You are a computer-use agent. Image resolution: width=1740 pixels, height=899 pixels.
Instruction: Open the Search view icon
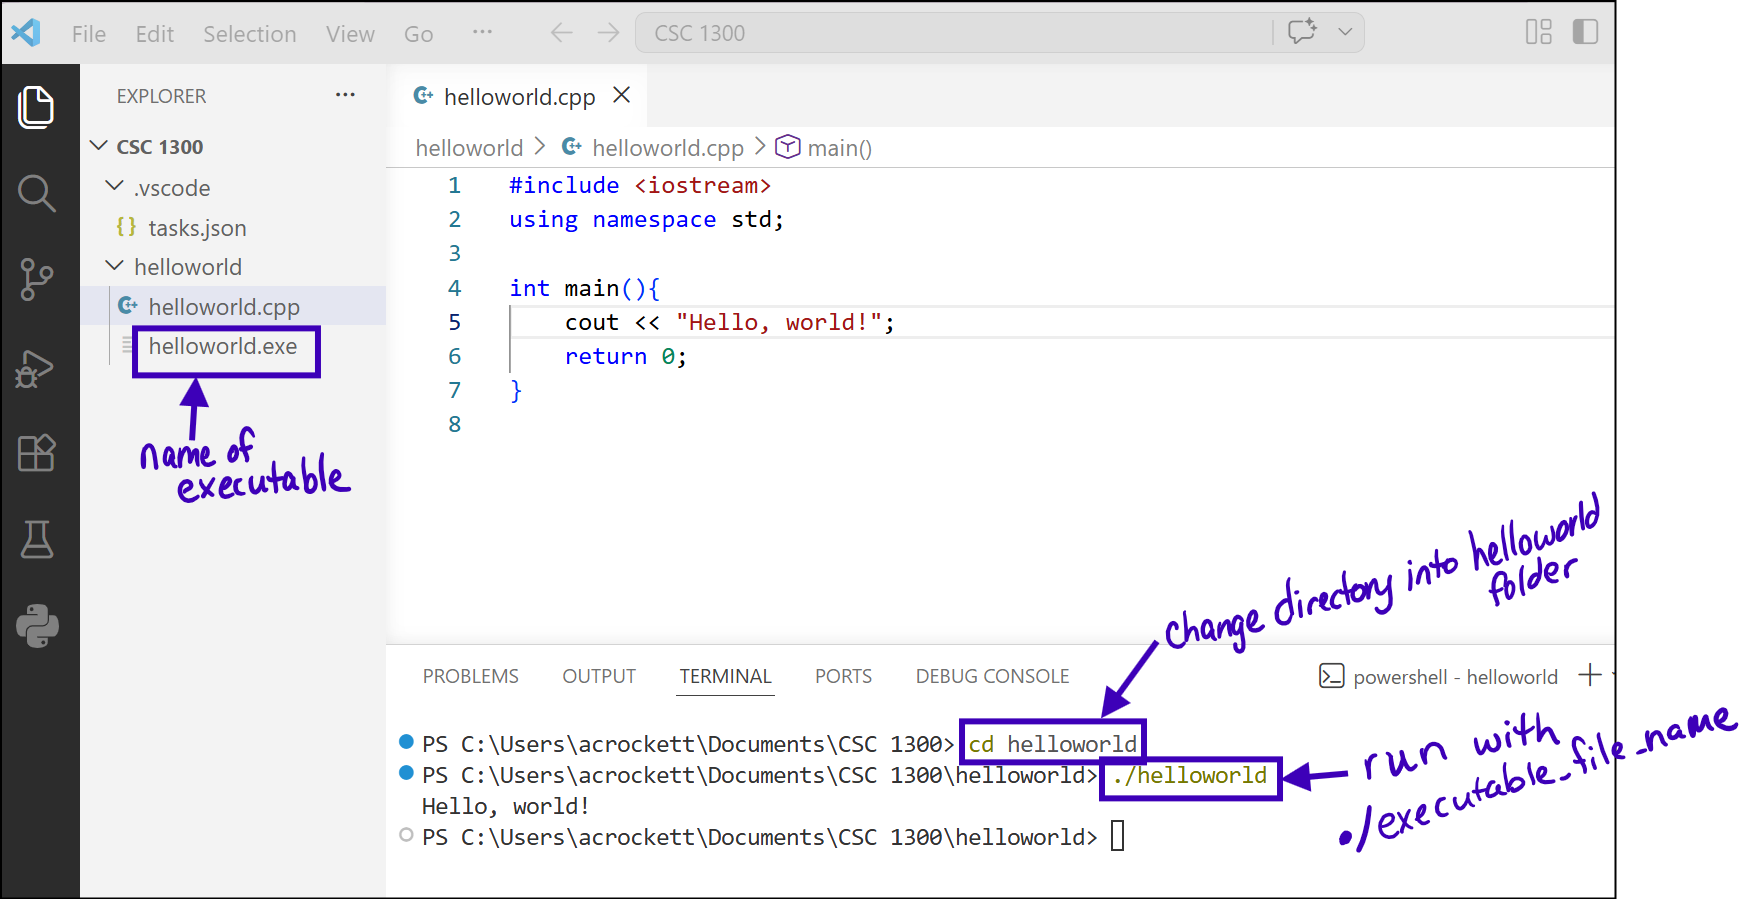coord(37,193)
